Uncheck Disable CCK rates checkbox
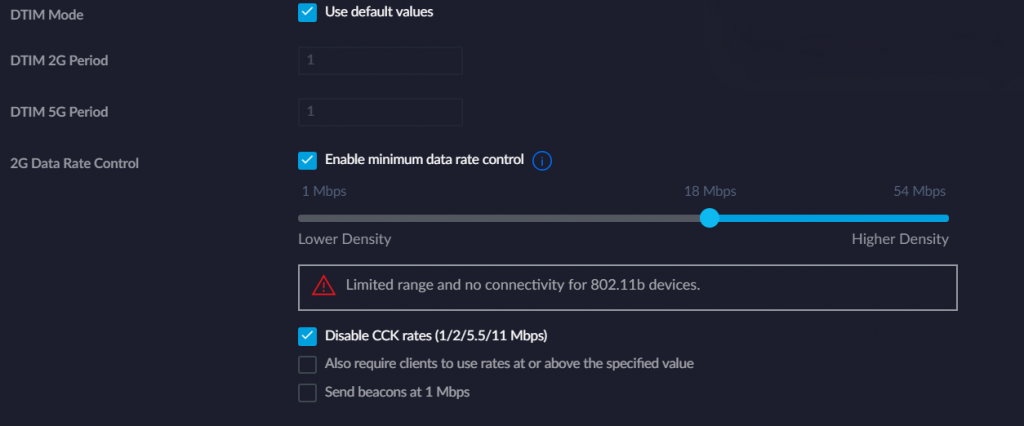Screen dimensions: 1024x426 tap(308, 335)
